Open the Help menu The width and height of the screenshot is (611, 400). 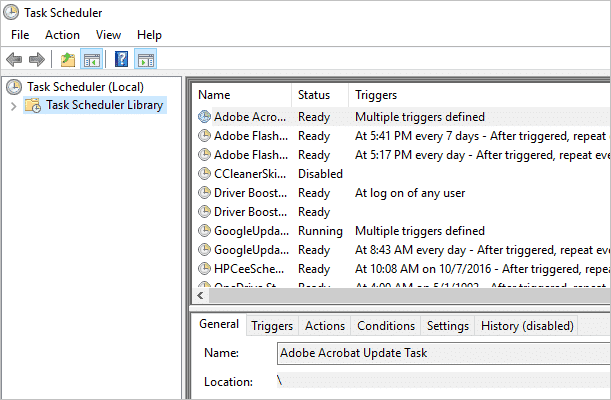tap(149, 35)
